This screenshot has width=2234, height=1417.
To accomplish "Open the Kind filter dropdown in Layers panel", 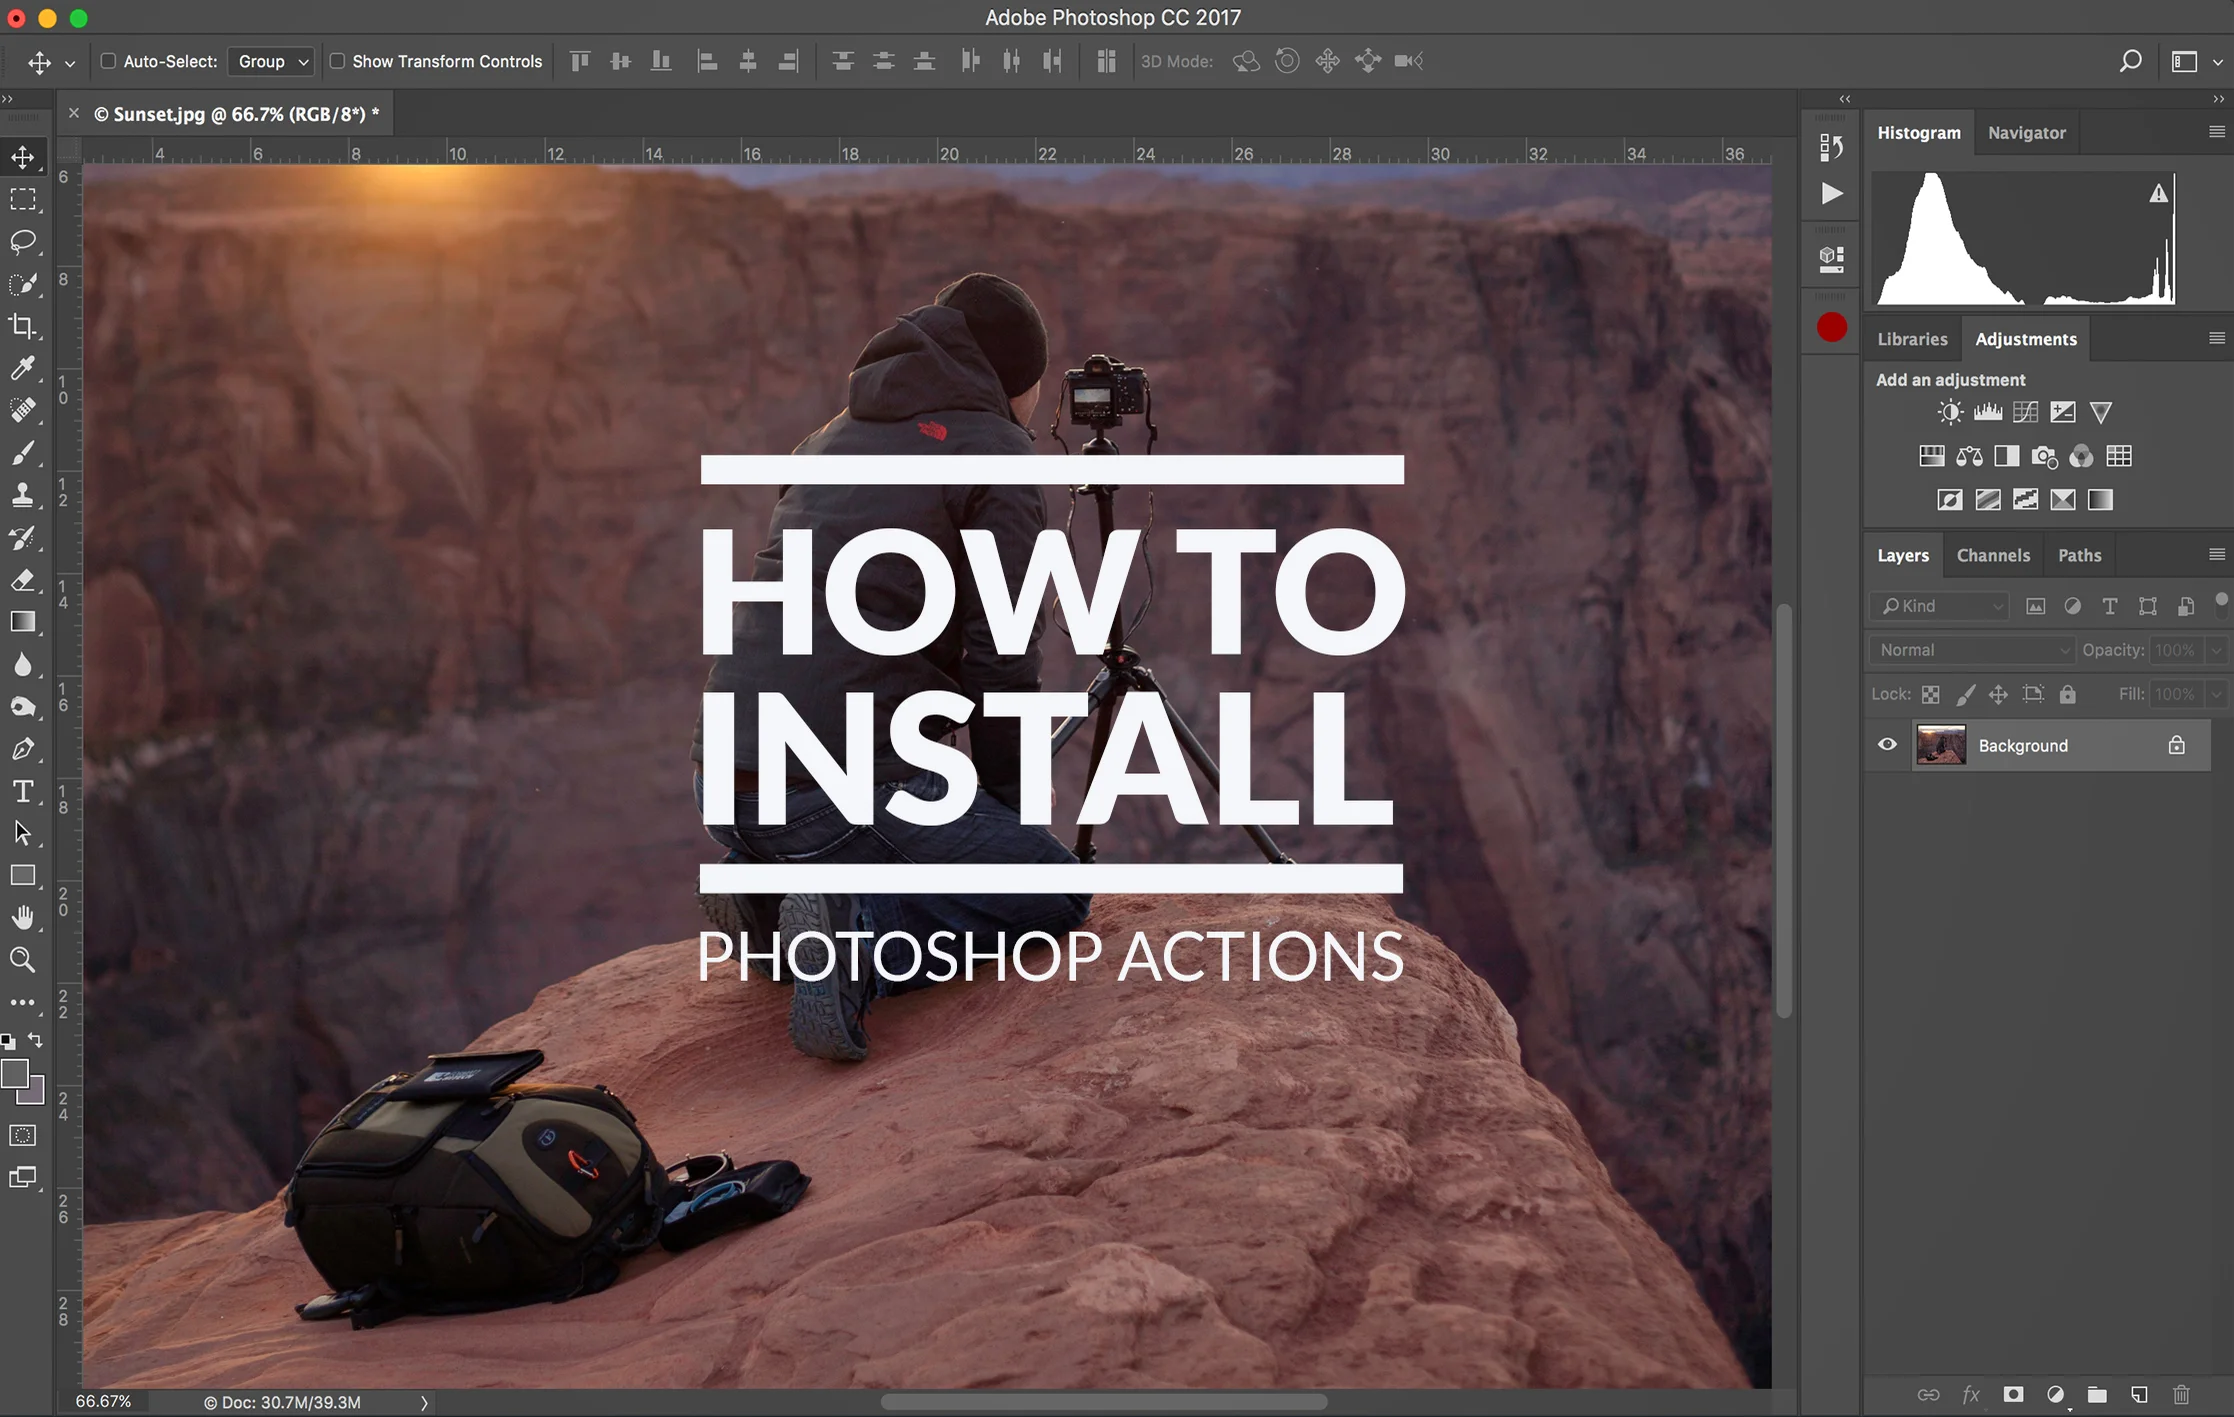I will click(x=1937, y=605).
